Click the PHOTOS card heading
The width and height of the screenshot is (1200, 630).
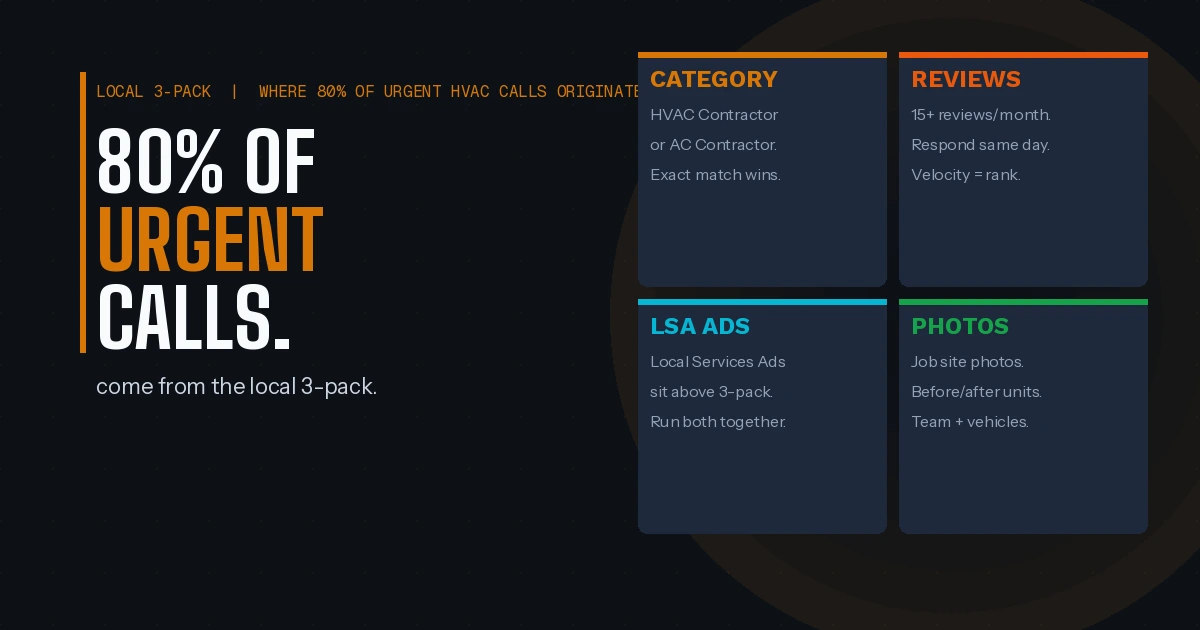click(959, 327)
